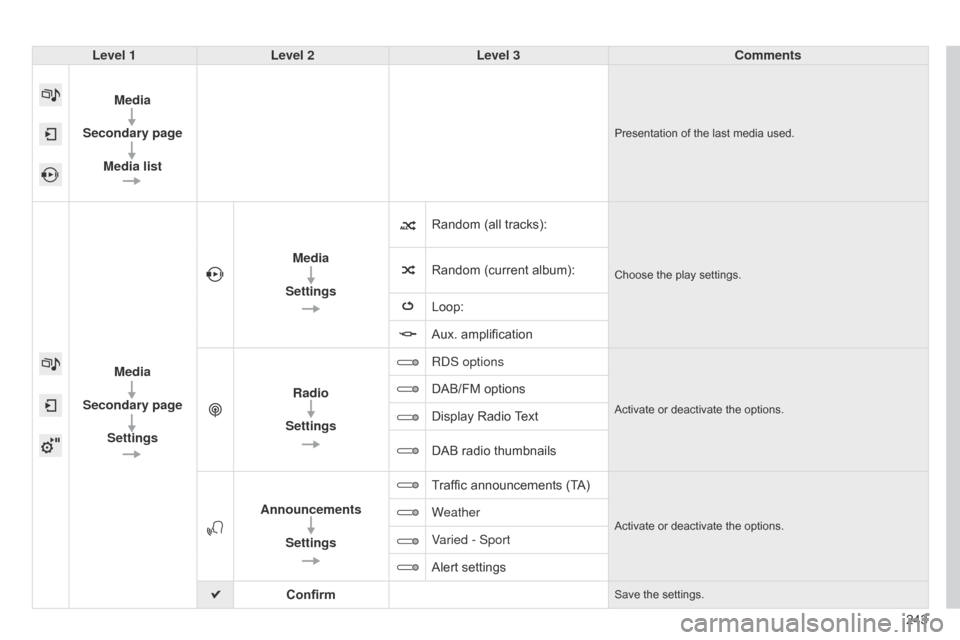Image resolution: width=960 pixels, height=640 pixels.
Task: Click the gear settings icon in the left column
Action: coord(51,445)
